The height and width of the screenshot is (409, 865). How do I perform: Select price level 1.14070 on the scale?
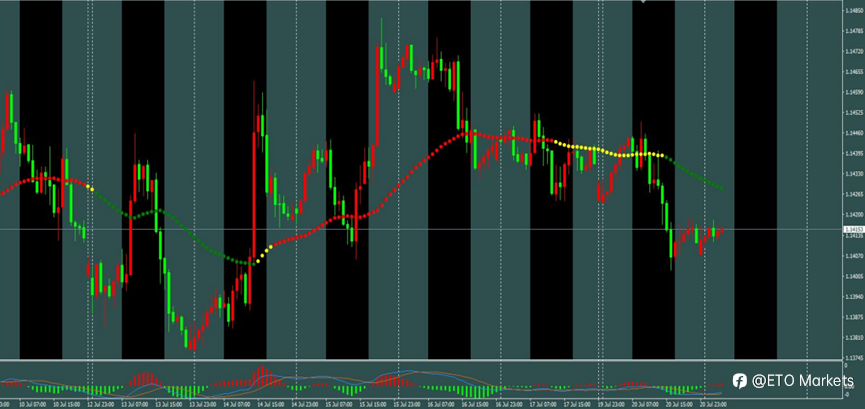(x=855, y=256)
